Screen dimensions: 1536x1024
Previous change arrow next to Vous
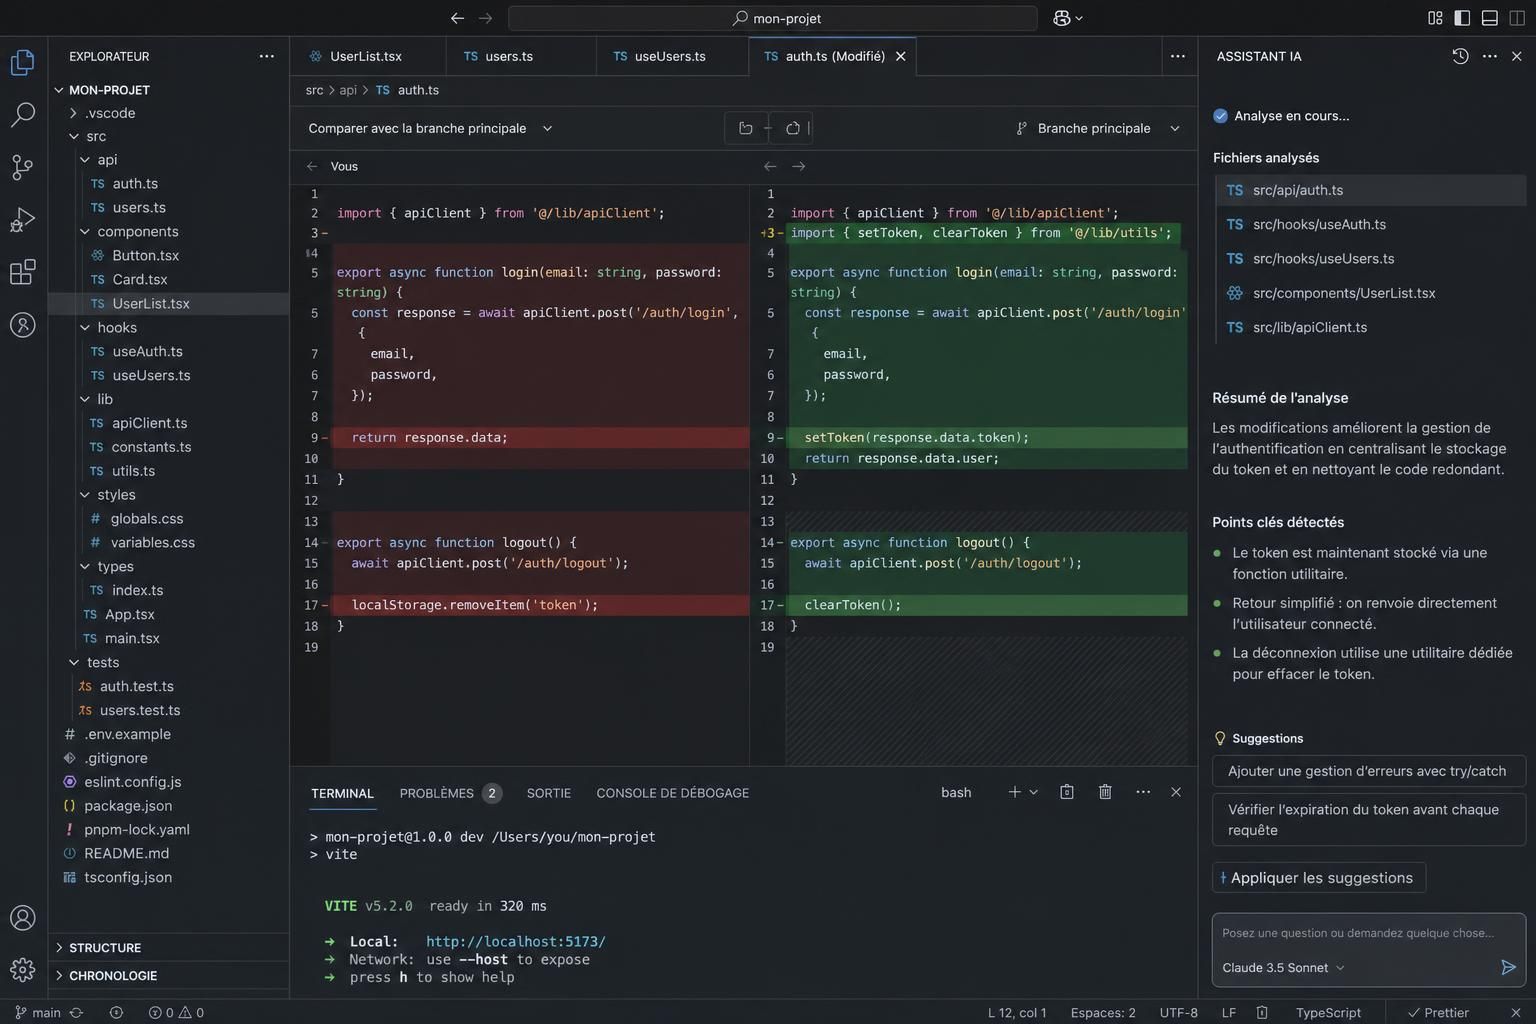[312, 166]
